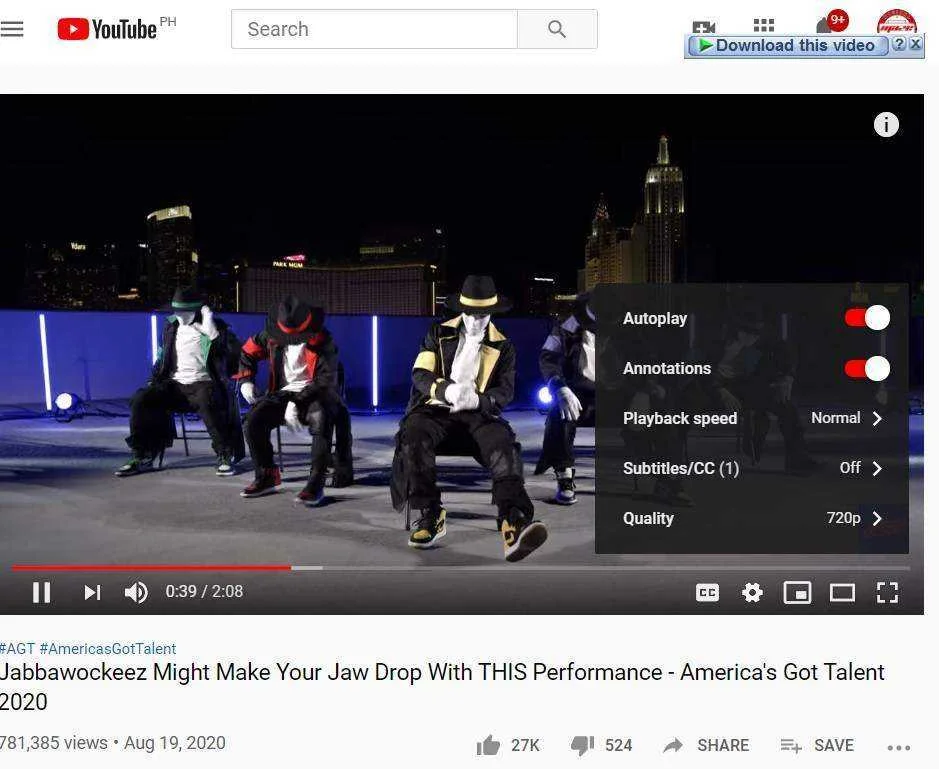Open the #AGT hashtag link
This screenshot has height=769, width=939.
coord(17,649)
